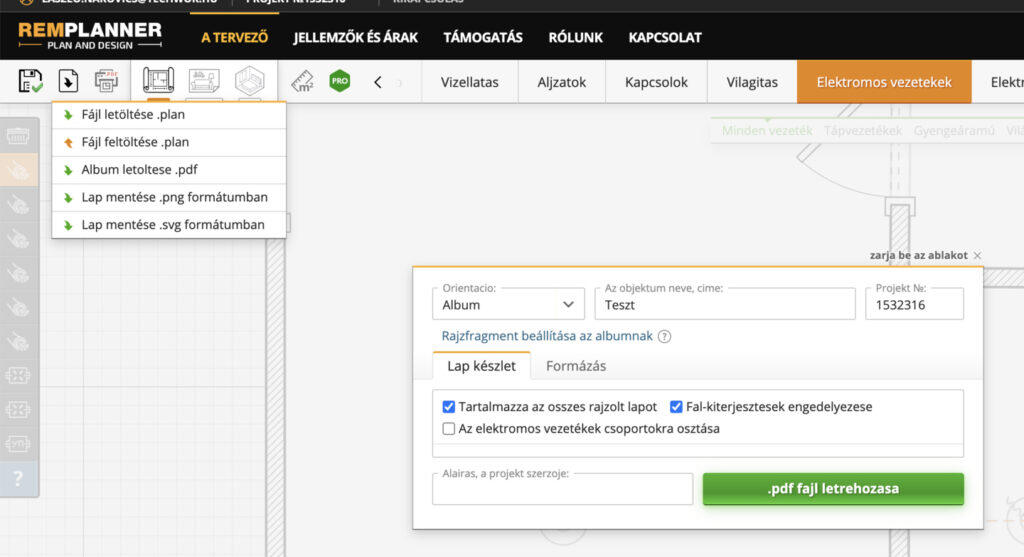Image resolution: width=1024 pixels, height=557 pixels.
Task: Choose 'Fájl feltöltése .plan' menu item
Action: (x=169, y=142)
